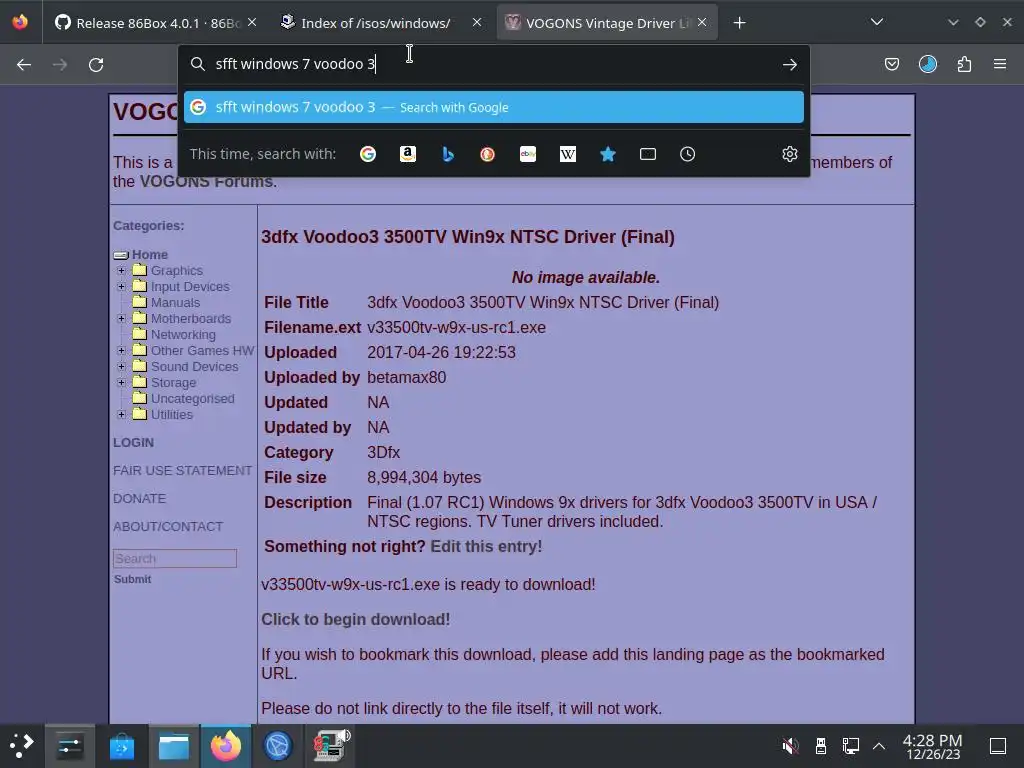This screenshot has width=1024, height=768.
Task: Search this time with Amazon
Action: (x=408, y=154)
